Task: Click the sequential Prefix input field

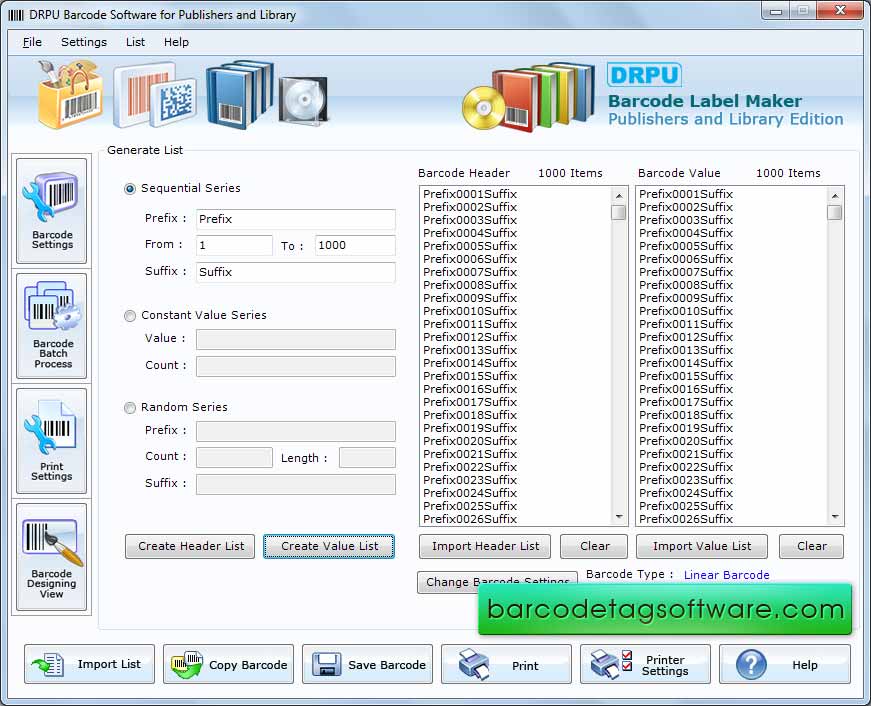Action: 295,219
